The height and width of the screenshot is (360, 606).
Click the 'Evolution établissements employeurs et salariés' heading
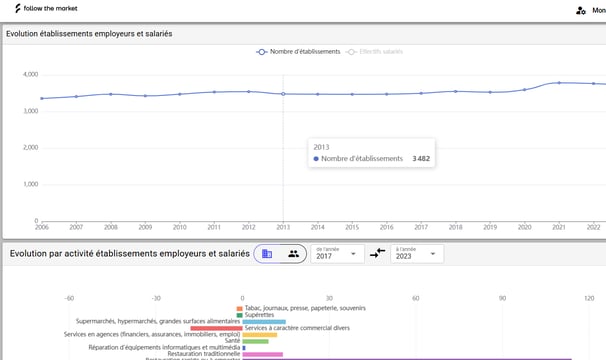(89, 34)
